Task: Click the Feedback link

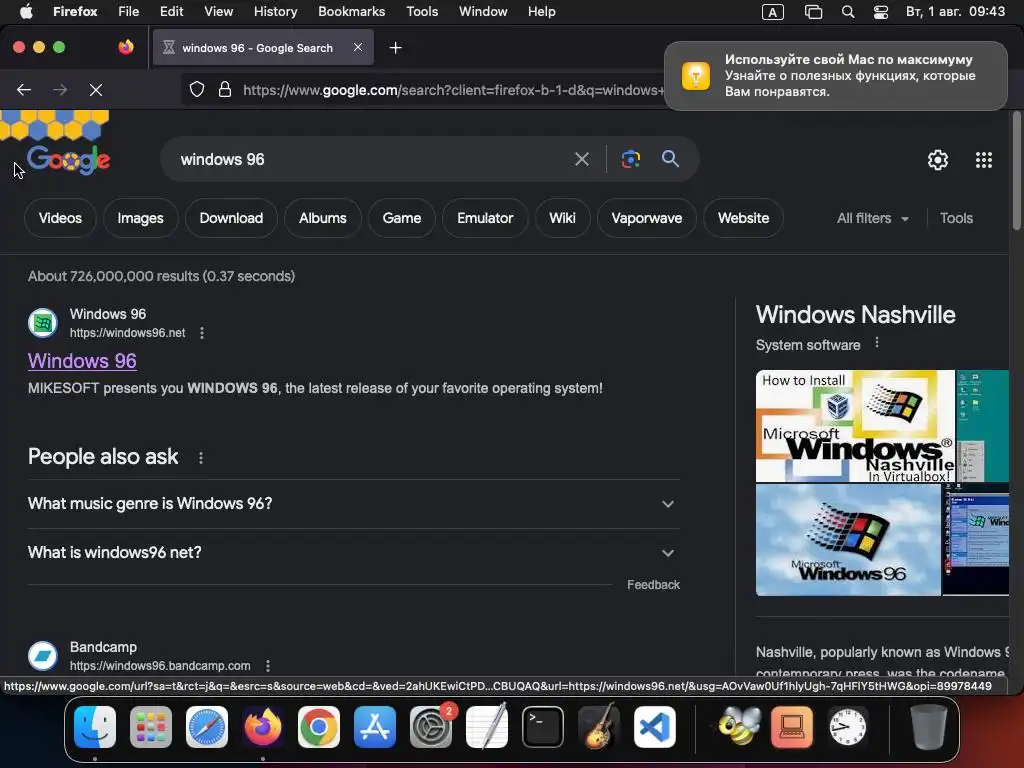Action: pos(653,584)
